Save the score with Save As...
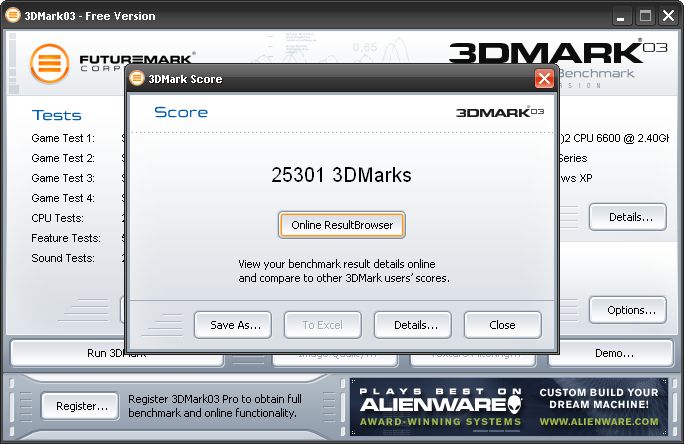The width and height of the screenshot is (684, 444). (x=233, y=325)
